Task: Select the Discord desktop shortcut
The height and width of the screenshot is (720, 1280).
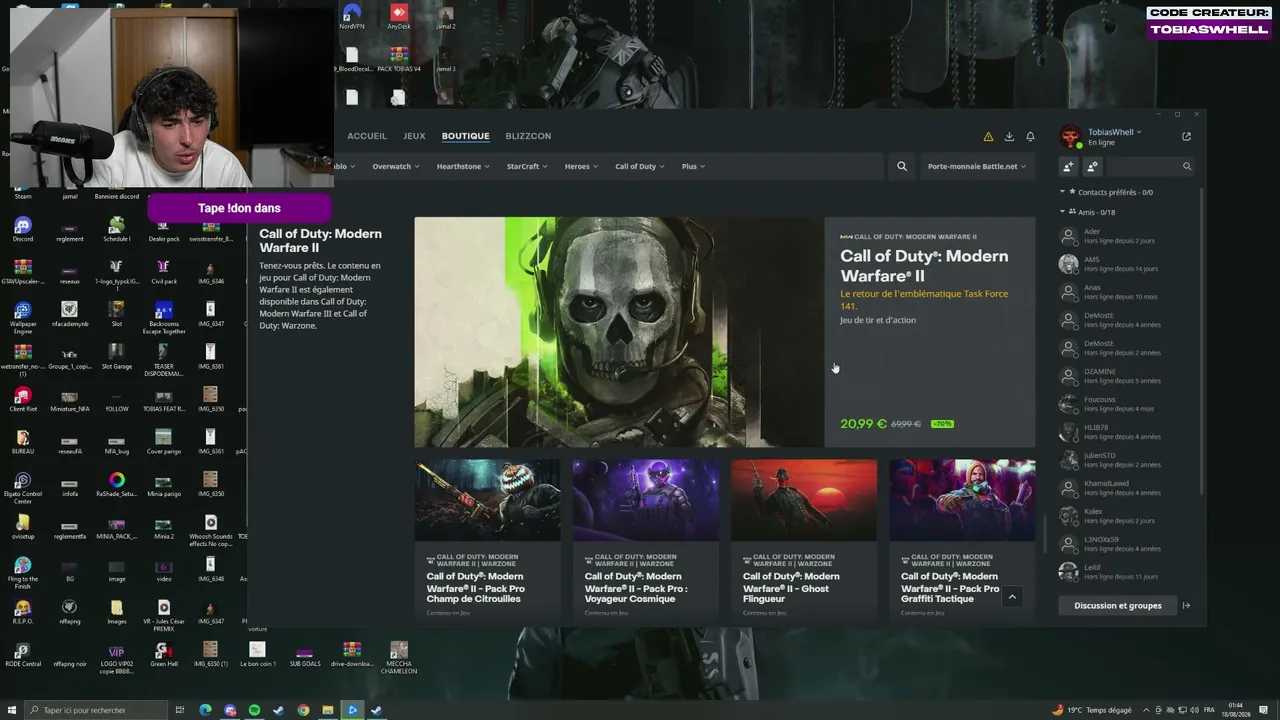Action: pos(23,230)
